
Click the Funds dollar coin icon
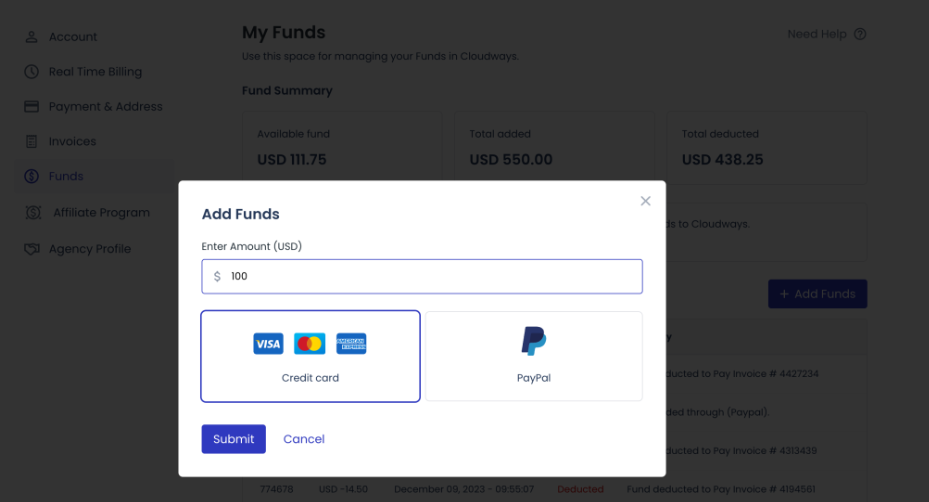coord(31,177)
